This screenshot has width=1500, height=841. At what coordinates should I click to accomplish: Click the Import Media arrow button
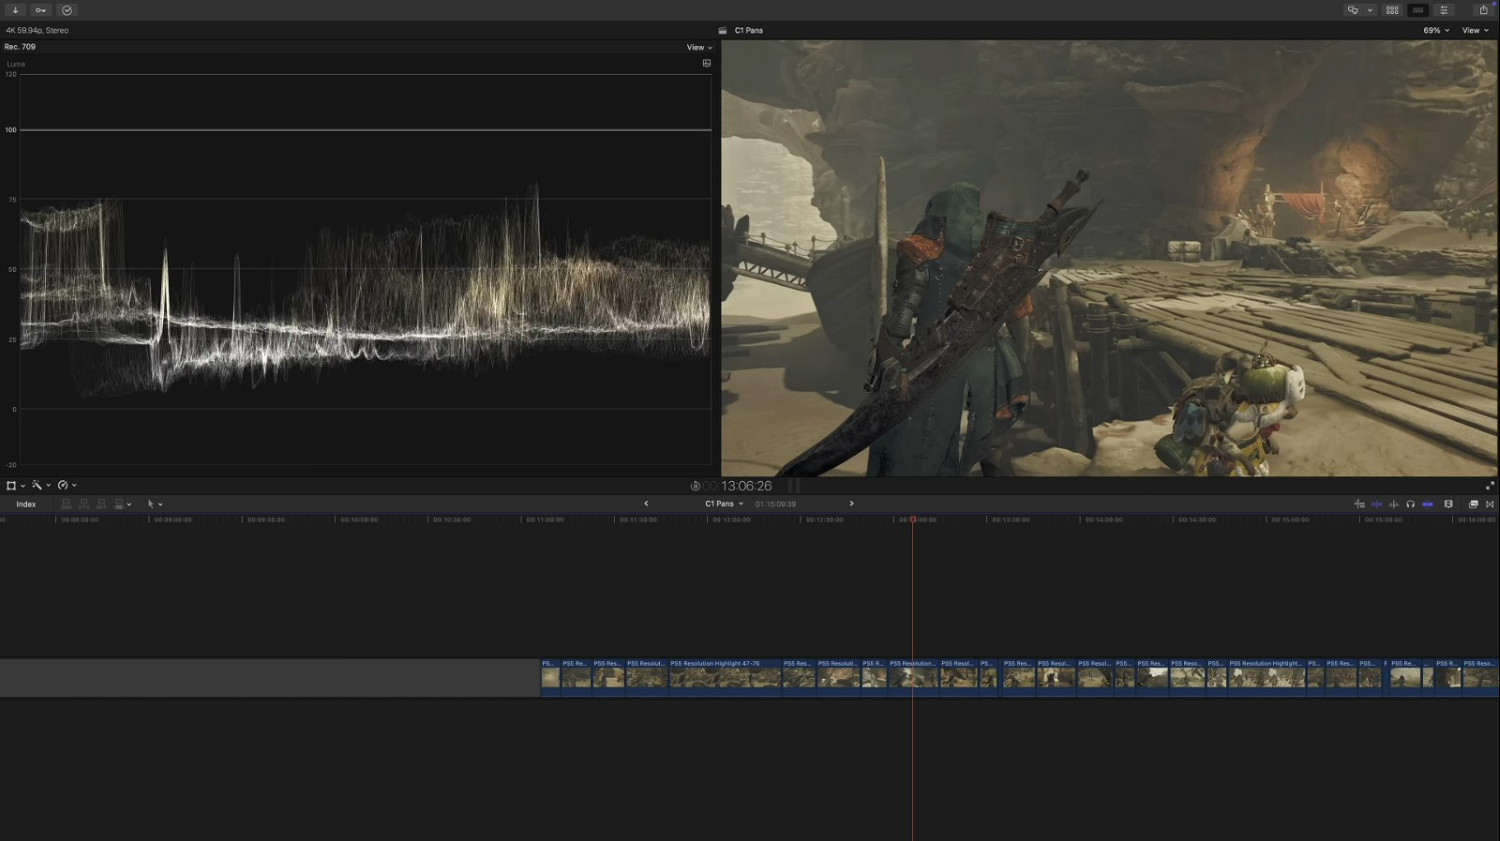click(15, 10)
